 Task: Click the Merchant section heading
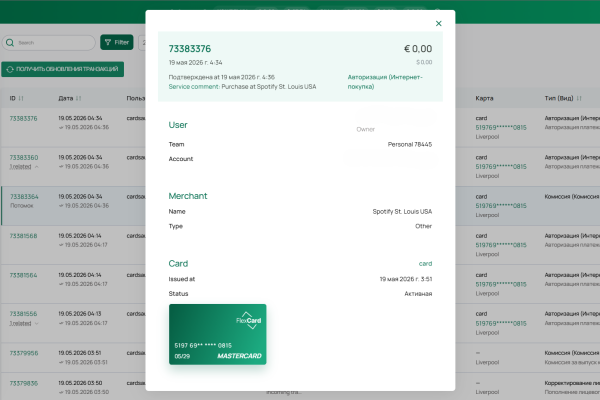(x=188, y=196)
